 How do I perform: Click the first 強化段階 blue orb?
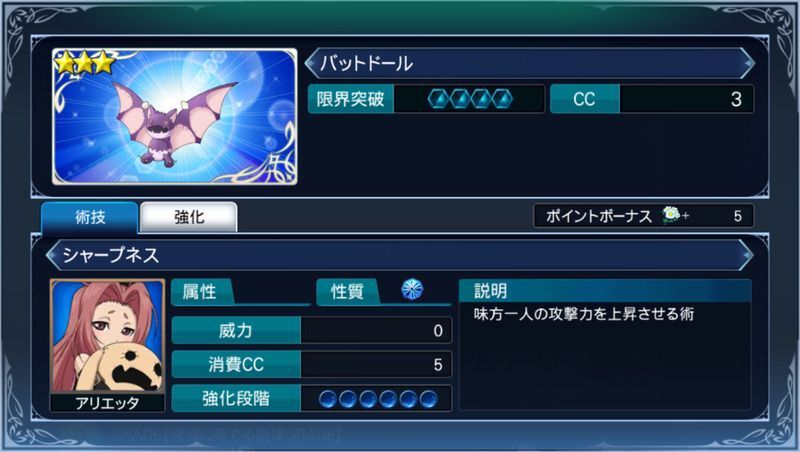(x=328, y=399)
